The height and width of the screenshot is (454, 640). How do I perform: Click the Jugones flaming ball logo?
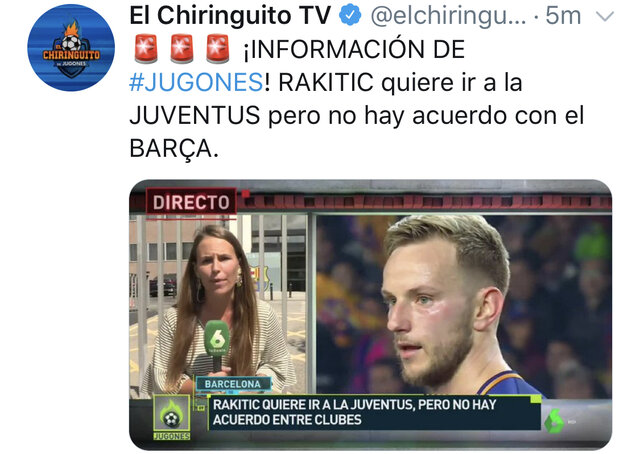171,417
